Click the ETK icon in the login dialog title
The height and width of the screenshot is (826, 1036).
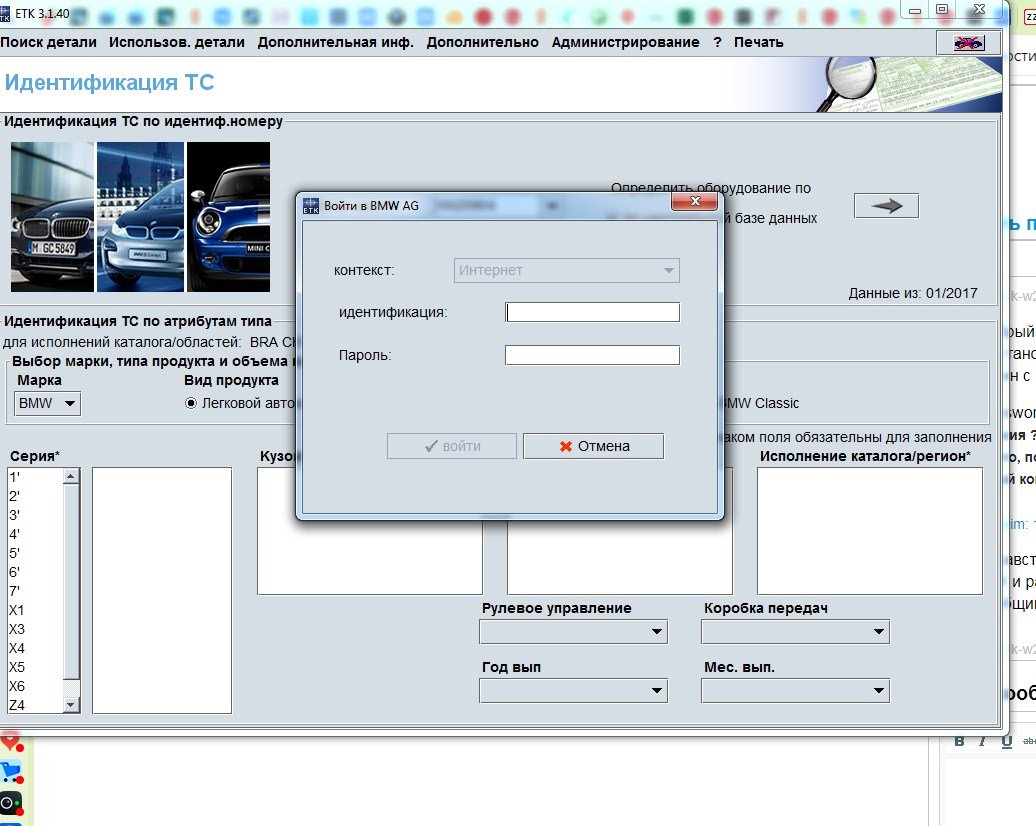click(311, 206)
